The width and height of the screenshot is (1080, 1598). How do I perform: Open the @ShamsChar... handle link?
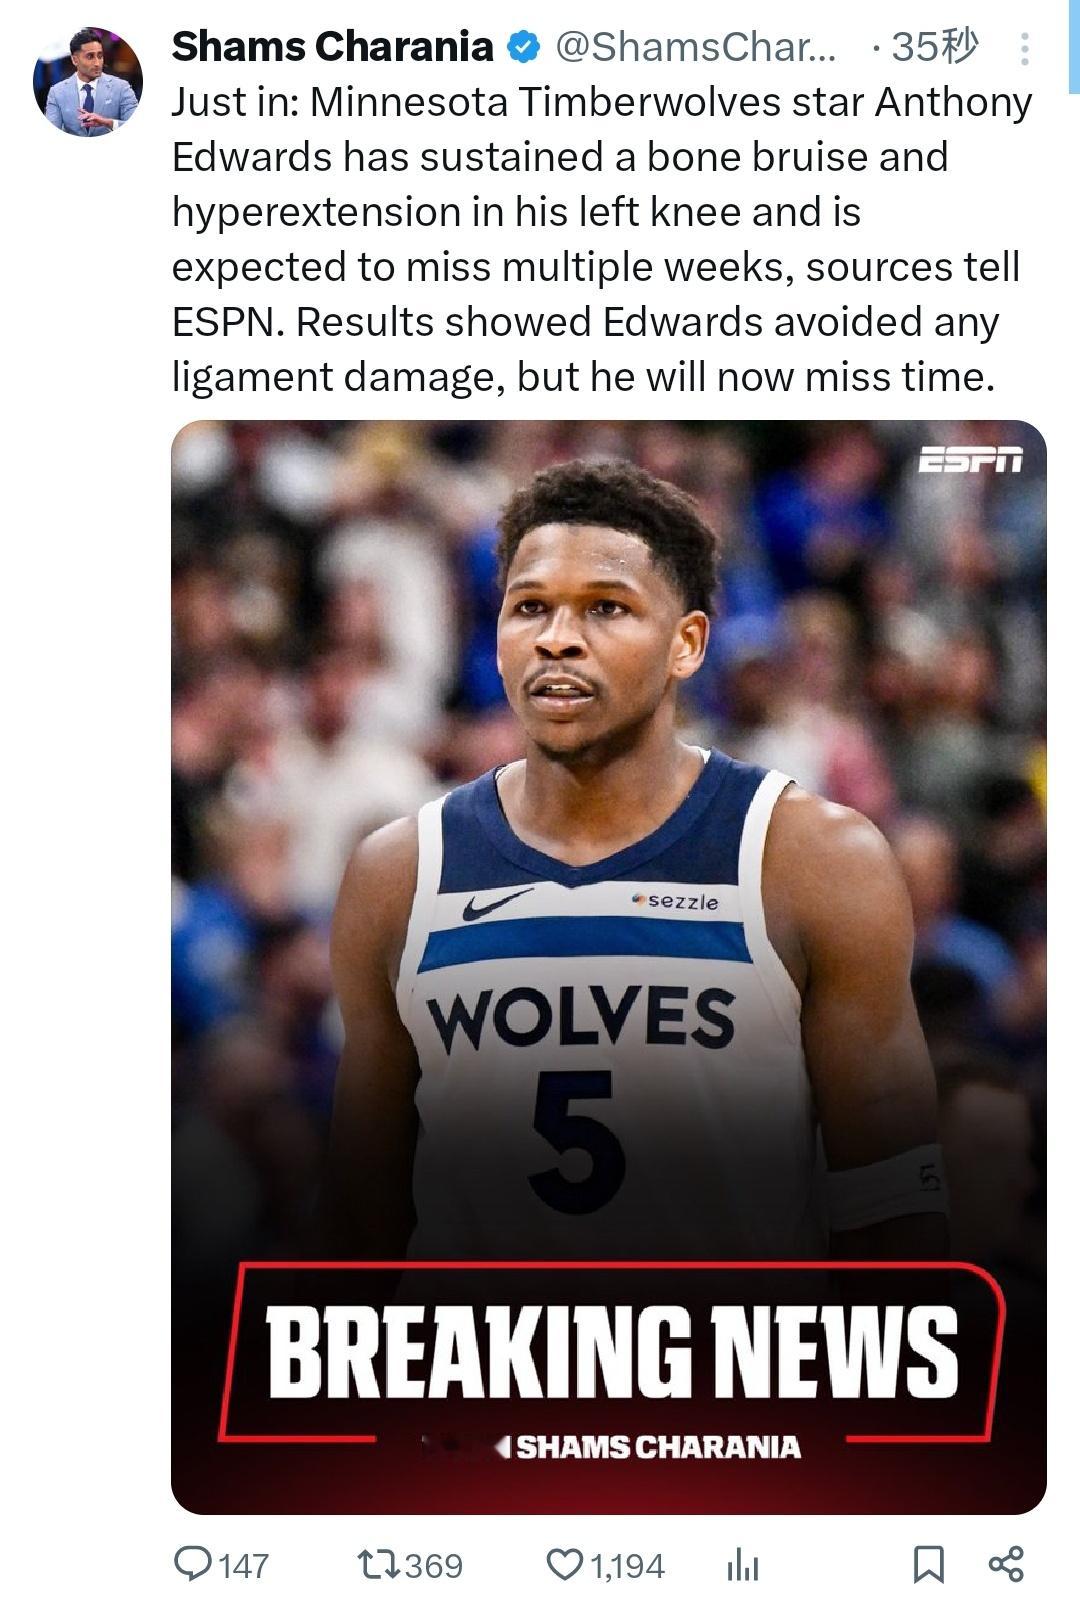(x=695, y=46)
